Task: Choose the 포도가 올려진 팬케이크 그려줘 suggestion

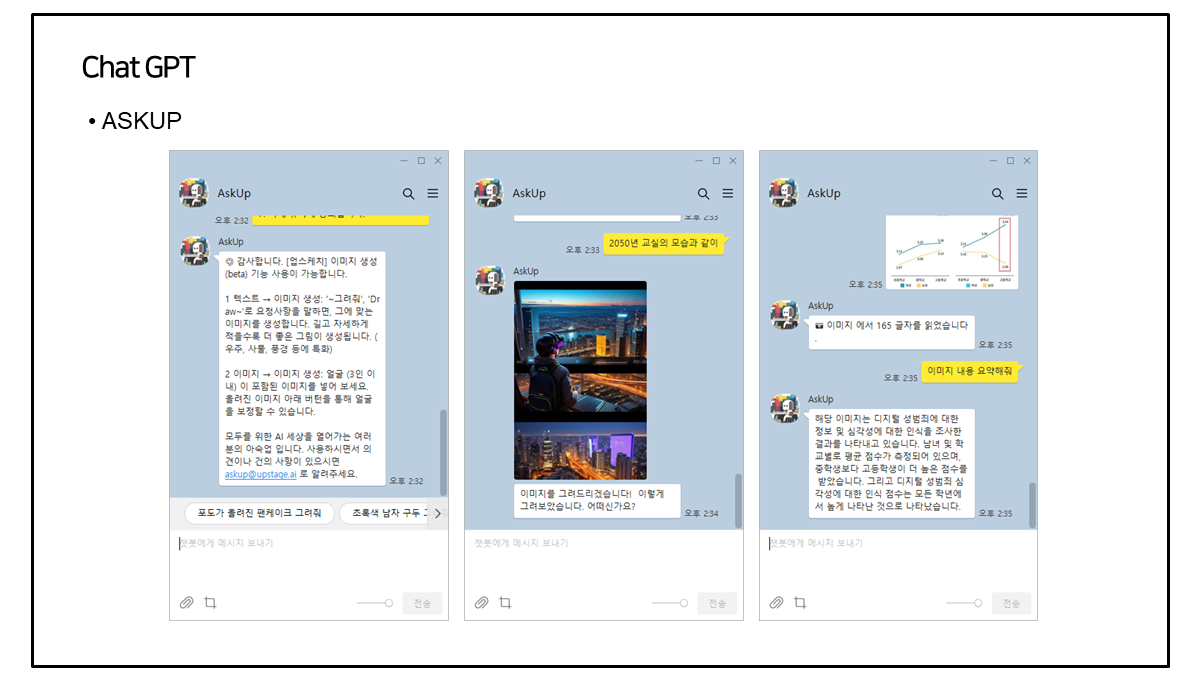Action: click(x=259, y=513)
